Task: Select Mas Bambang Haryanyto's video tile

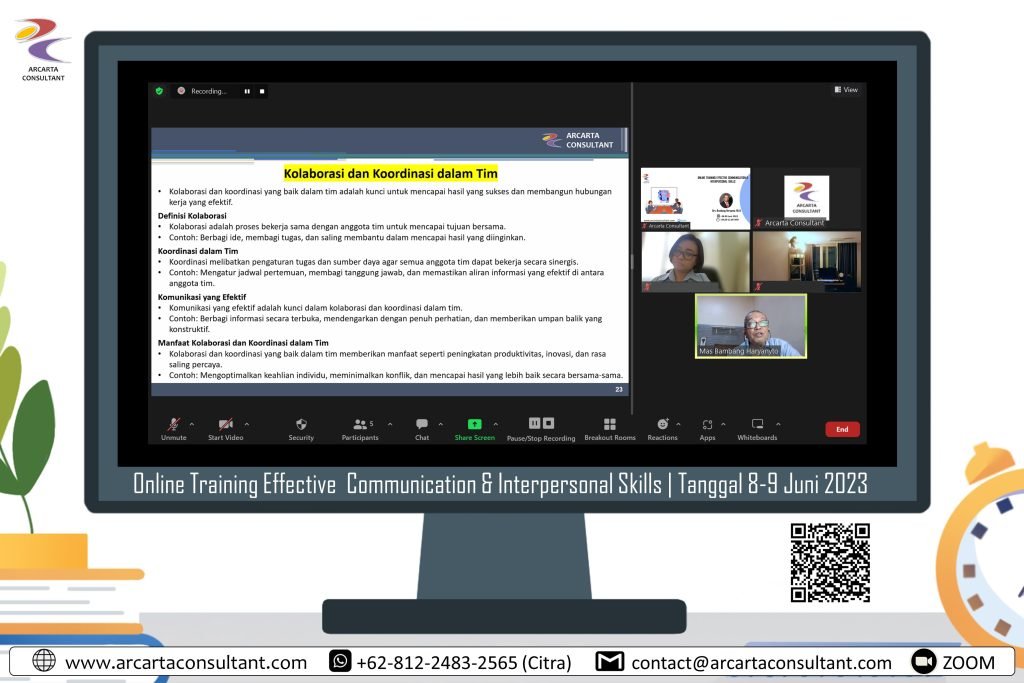Action: (x=751, y=325)
